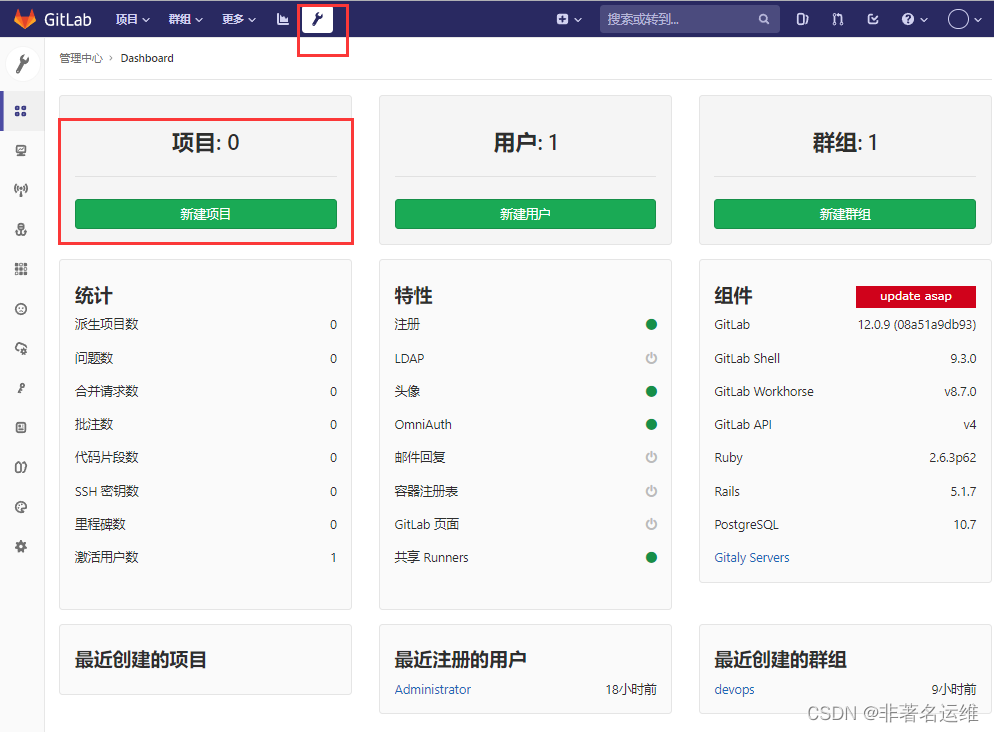Viewport: 994px width, 732px height.
Task: Open the to-do list icon
Action: (873, 20)
